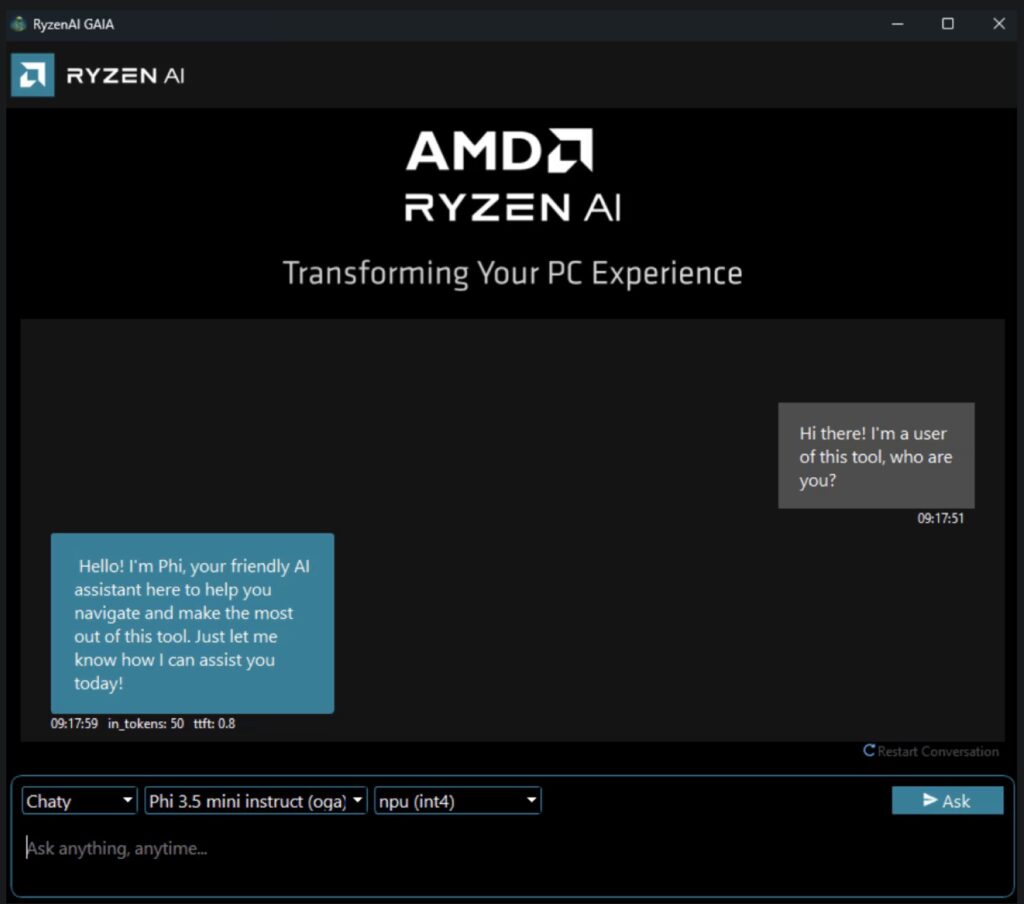This screenshot has height=904, width=1024.
Task: Focus the 'Ask anything, anytime...' input field
Action: tap(500, 849)
